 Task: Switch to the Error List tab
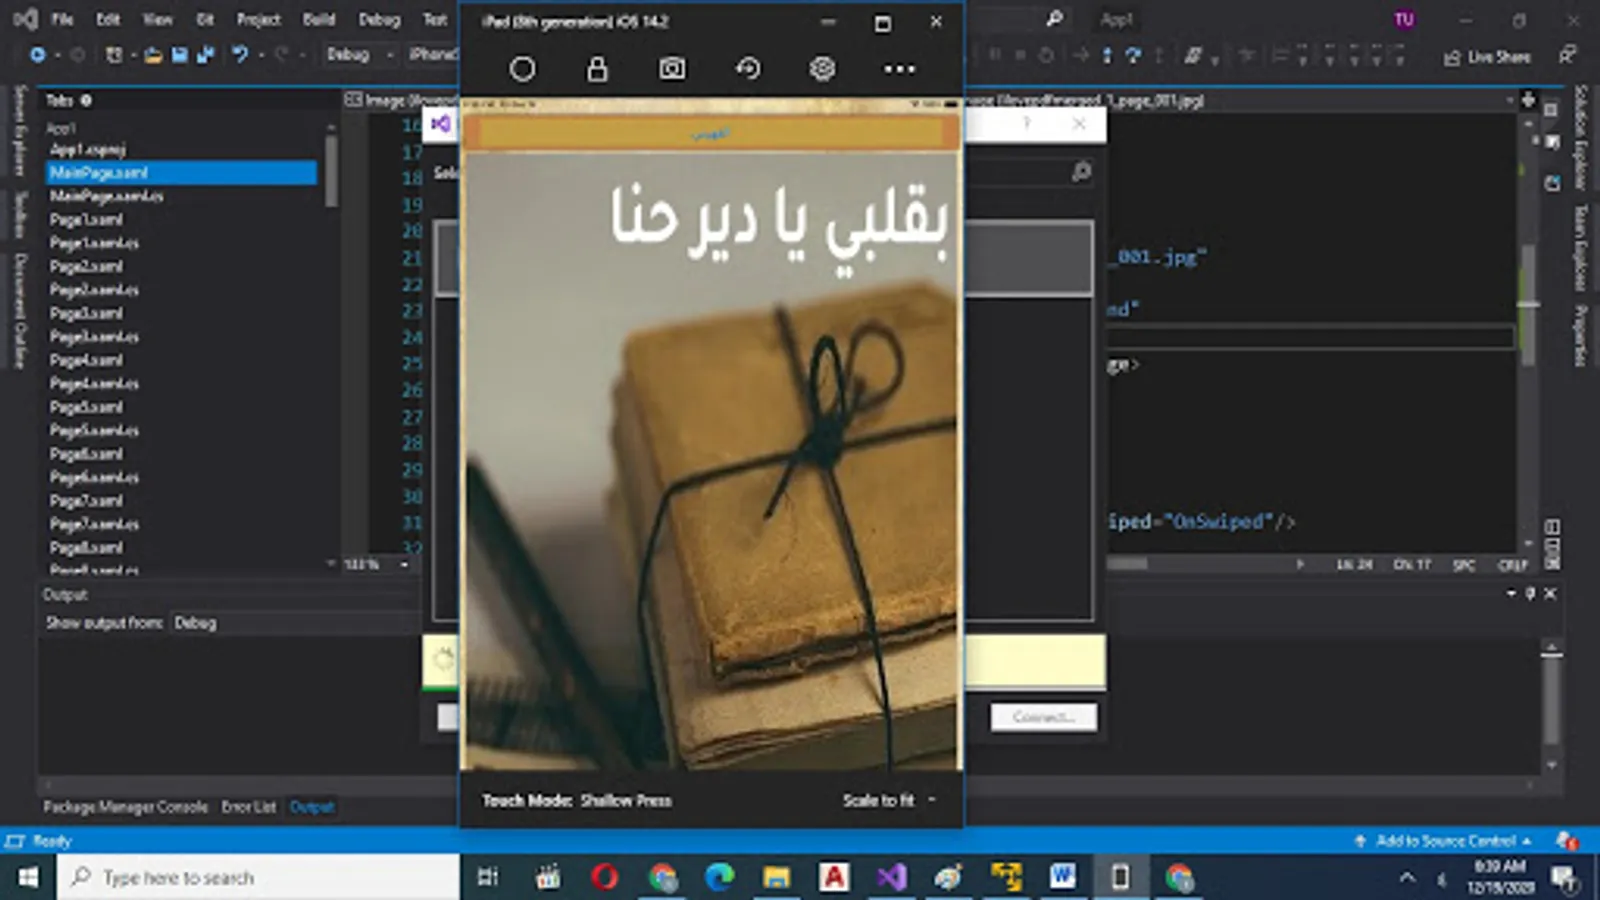248,807
